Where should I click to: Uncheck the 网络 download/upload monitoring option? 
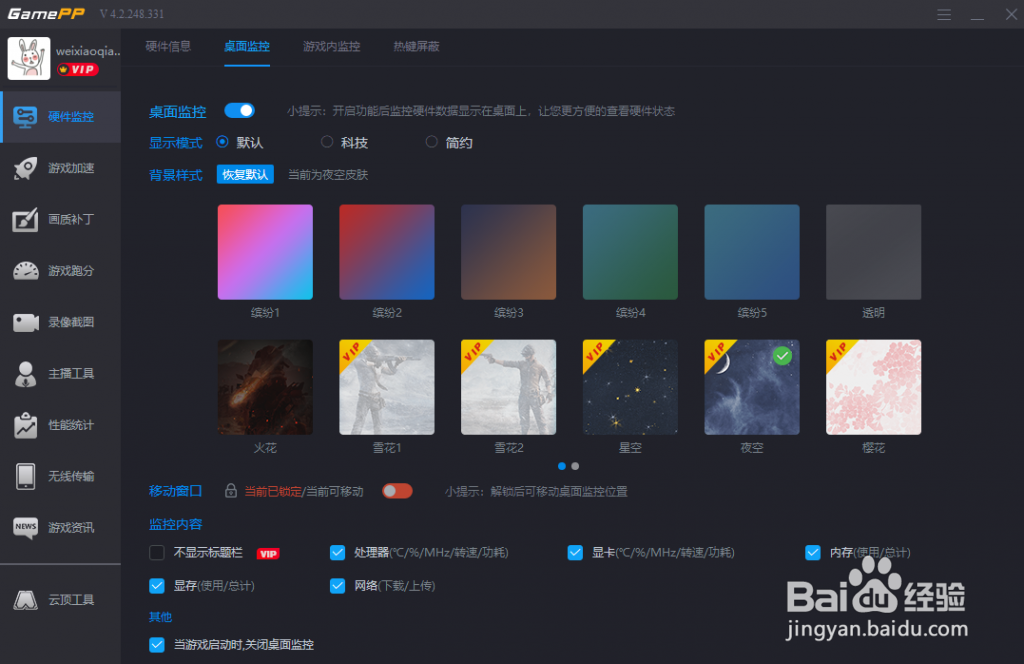pos(337,586)
